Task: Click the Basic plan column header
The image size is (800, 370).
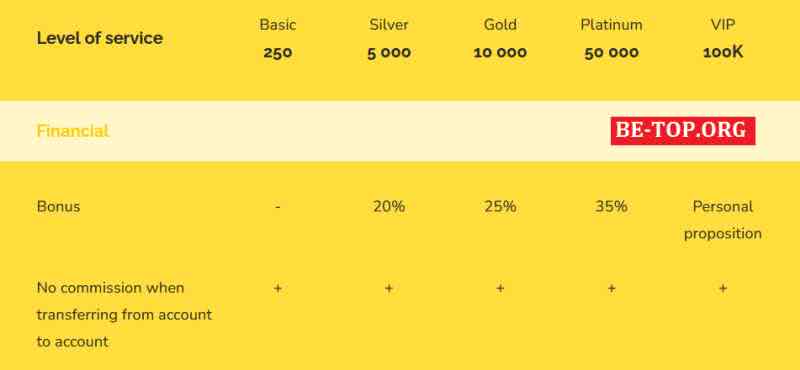Action: point(278,38)
